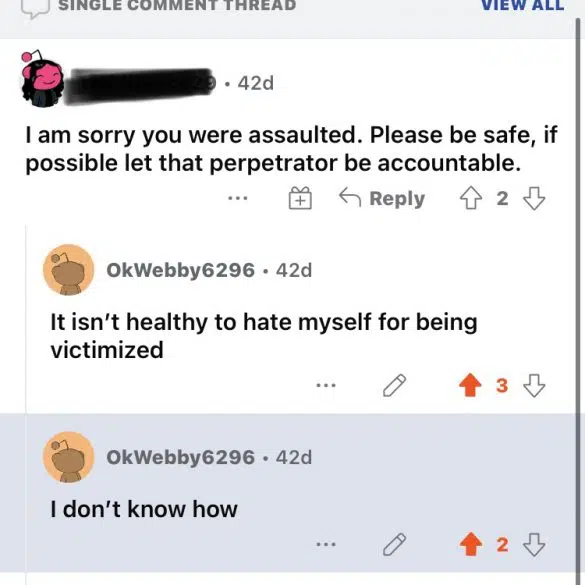Edit the "I don't know how" comment

394,545
